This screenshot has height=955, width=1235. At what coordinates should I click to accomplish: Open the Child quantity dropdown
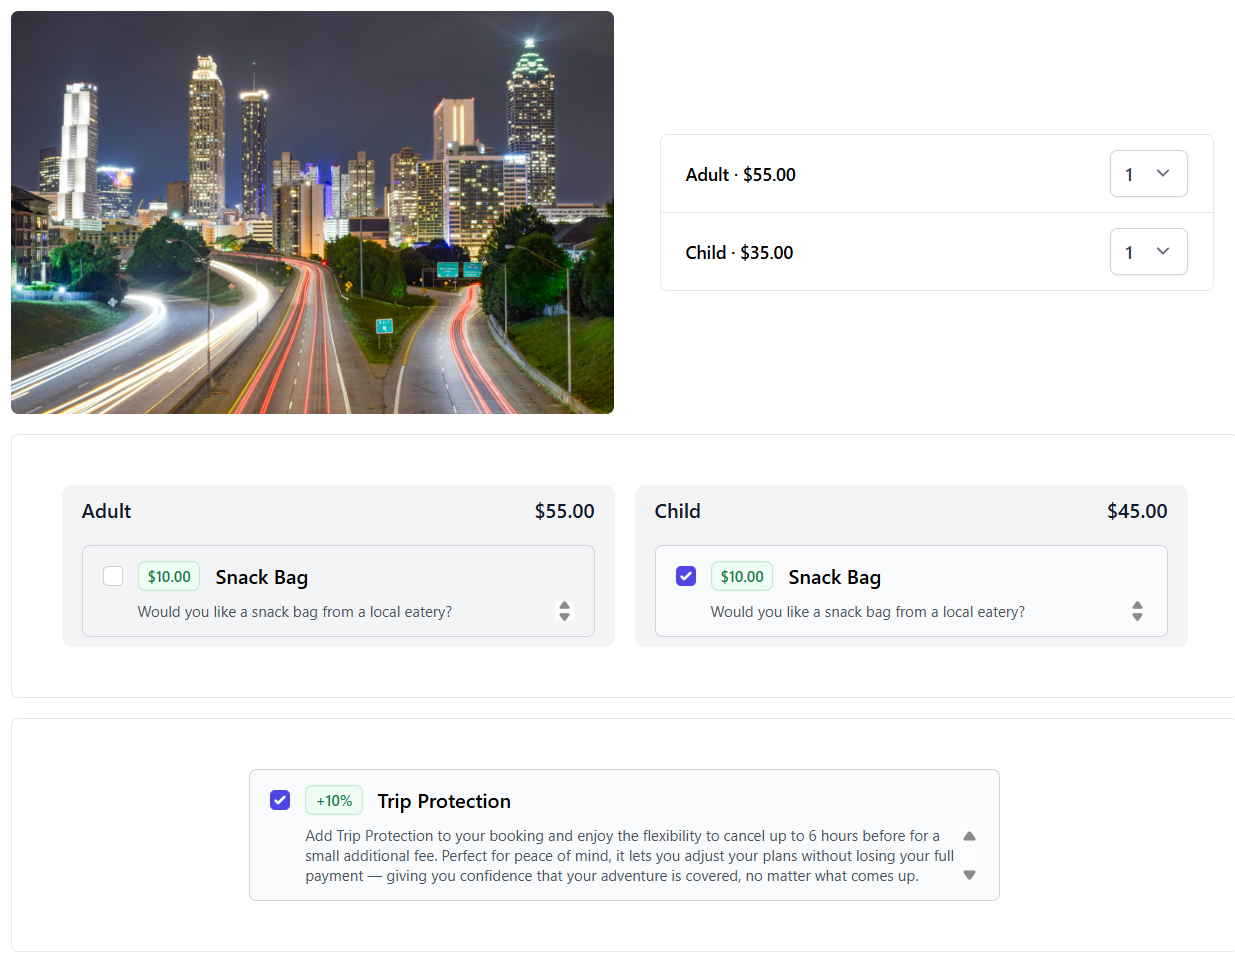click(x=1148, y=251)
